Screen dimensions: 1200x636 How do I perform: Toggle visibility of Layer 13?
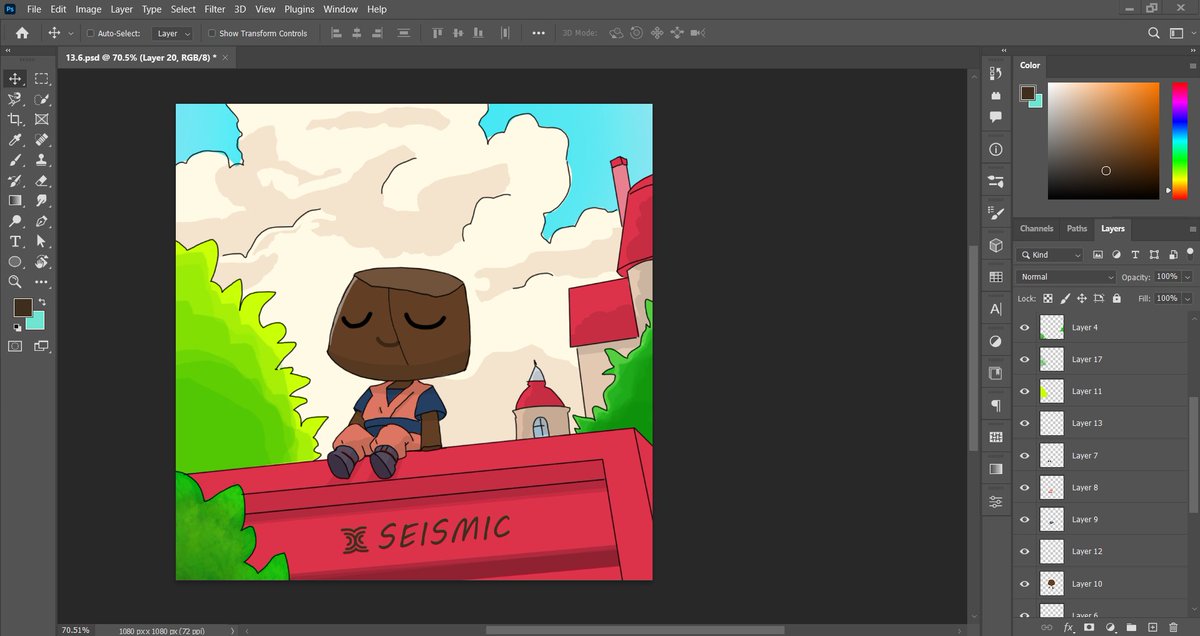[x=1024, y=423]
